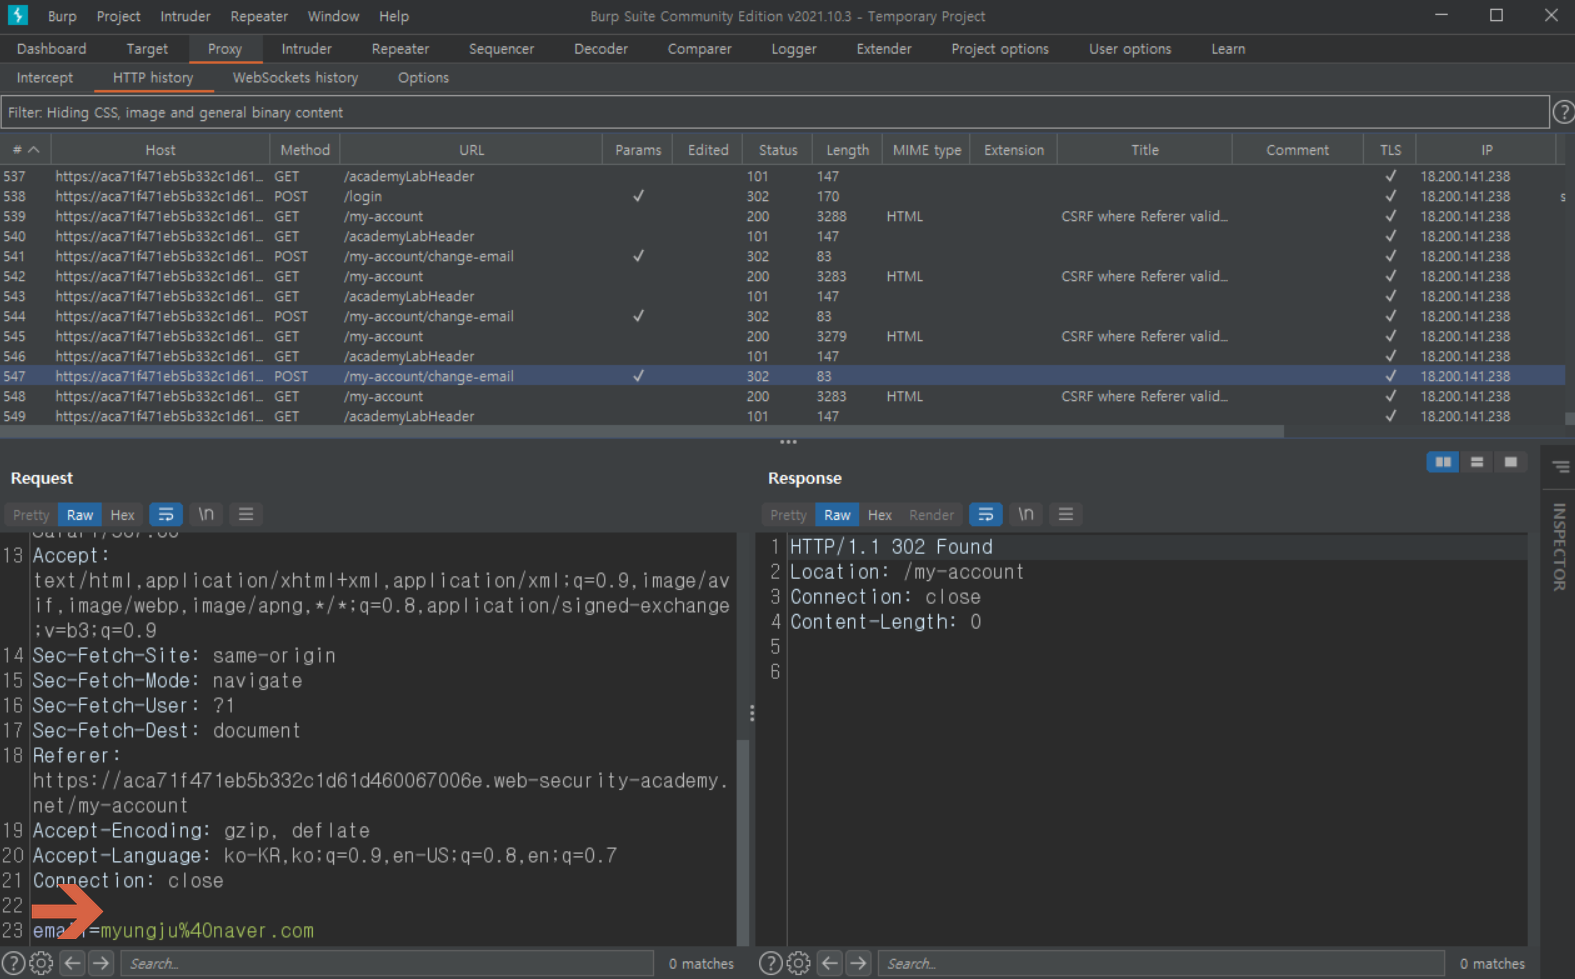1575x979 pixels.
Task: Select history row 538 POST /login
Action: click(782, 197)
